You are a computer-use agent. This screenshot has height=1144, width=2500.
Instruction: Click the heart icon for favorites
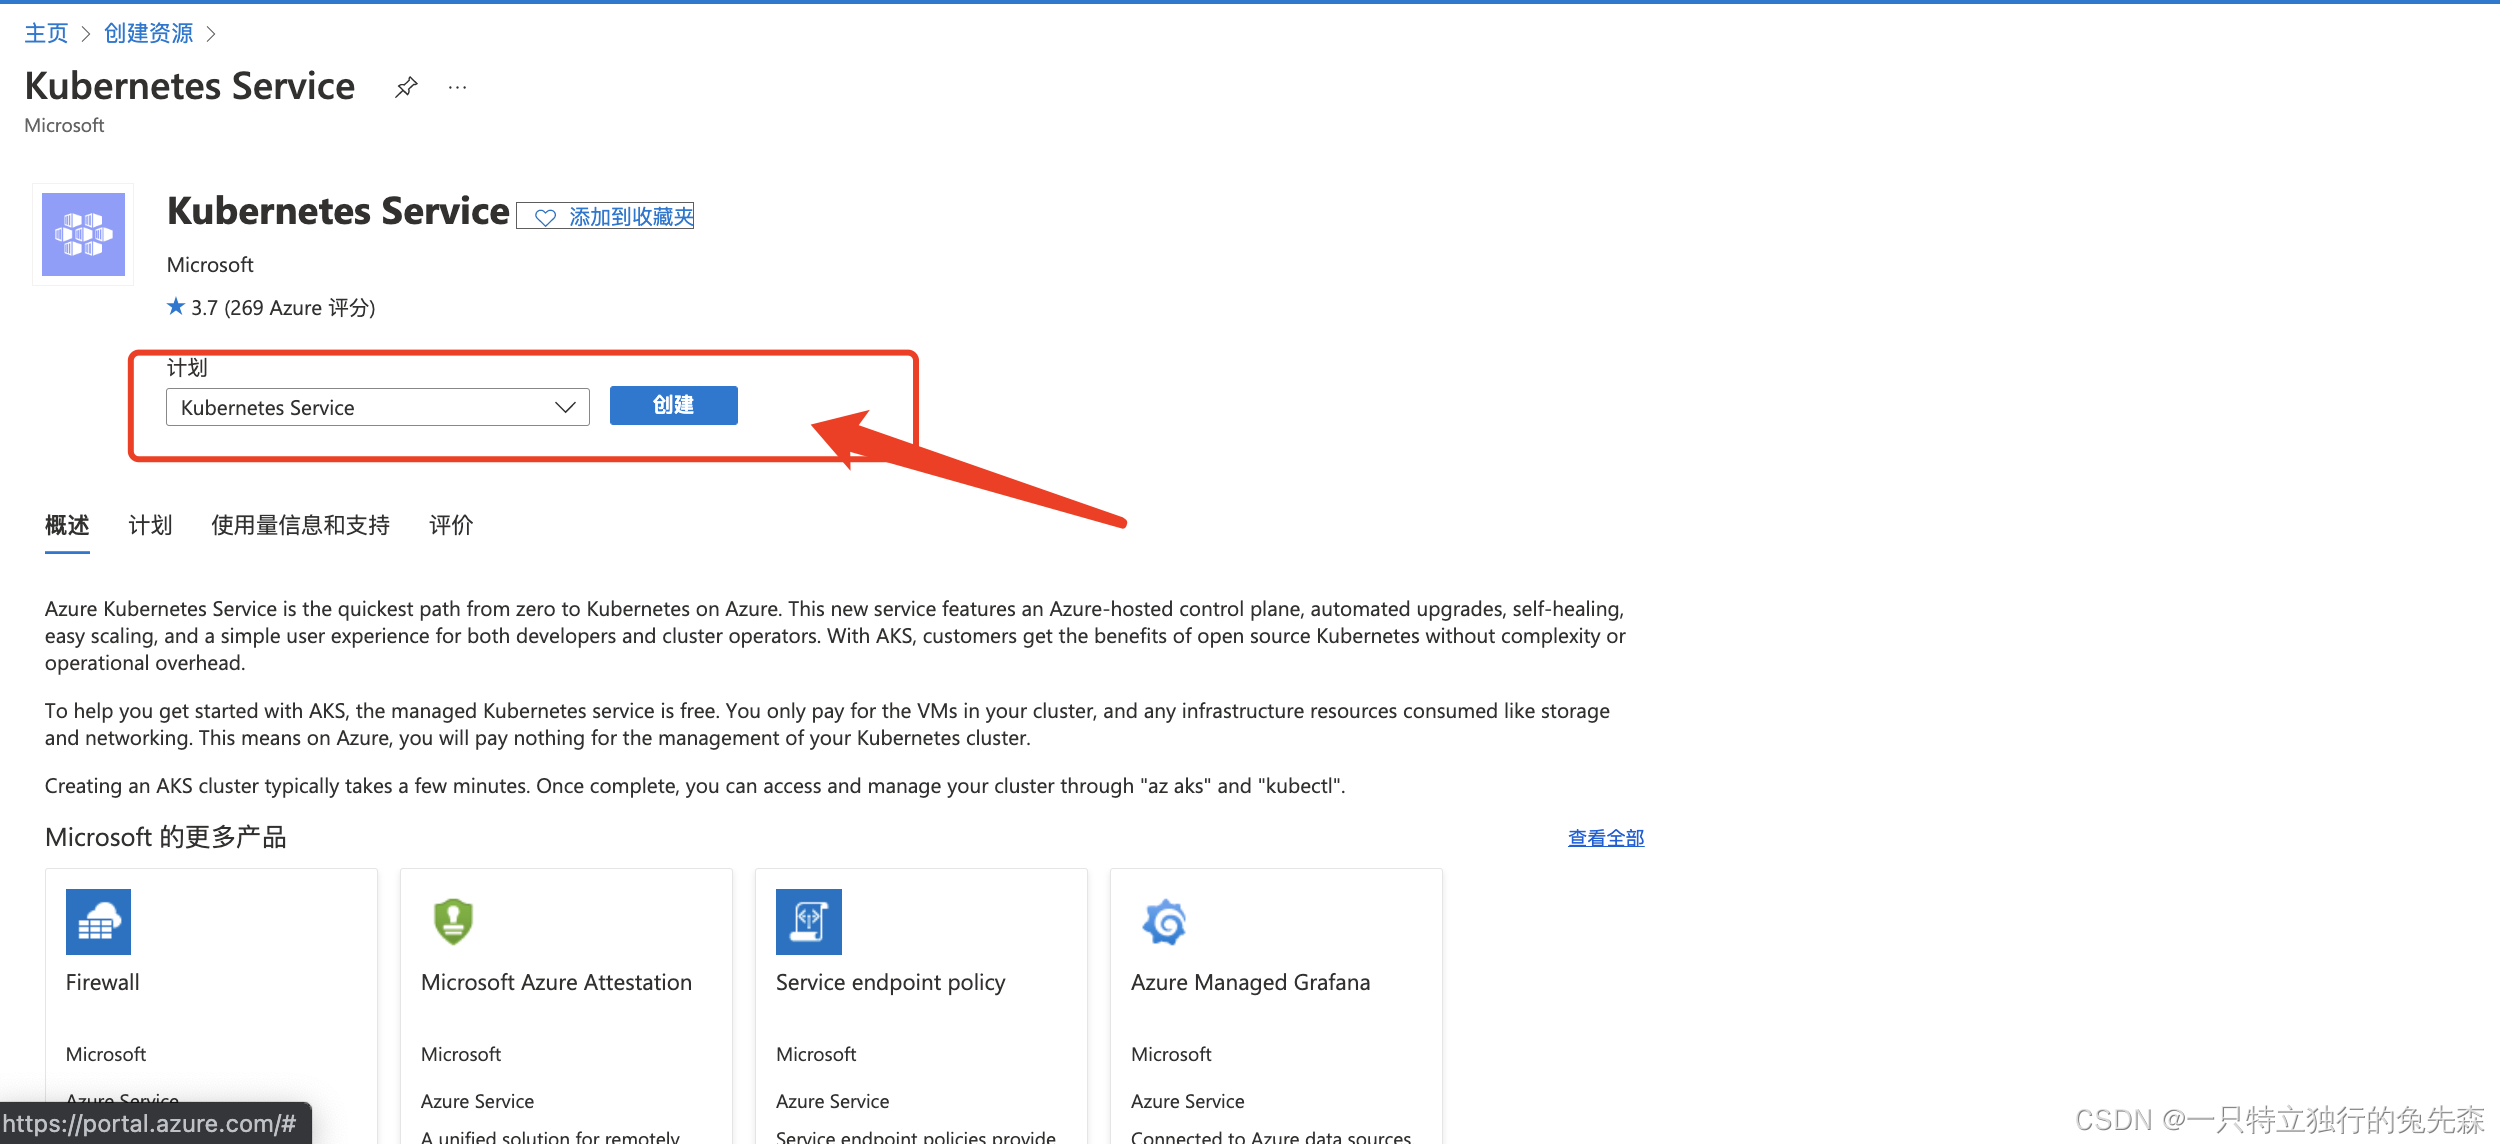545,217
